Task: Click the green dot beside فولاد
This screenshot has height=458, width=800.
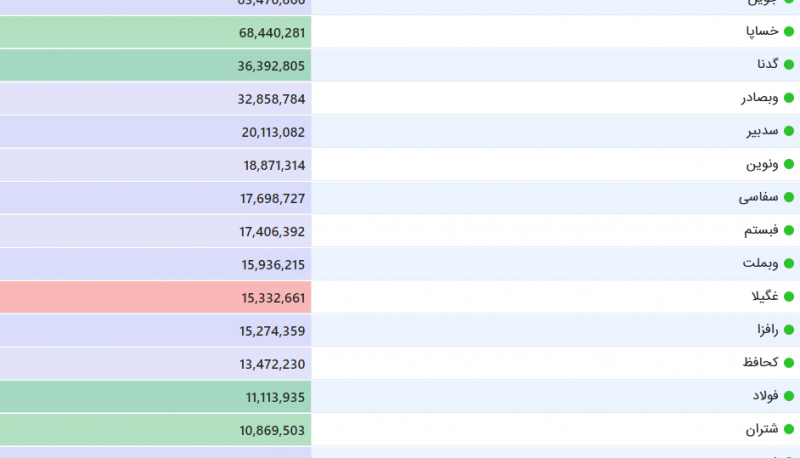Action: (x=789, y=396)
